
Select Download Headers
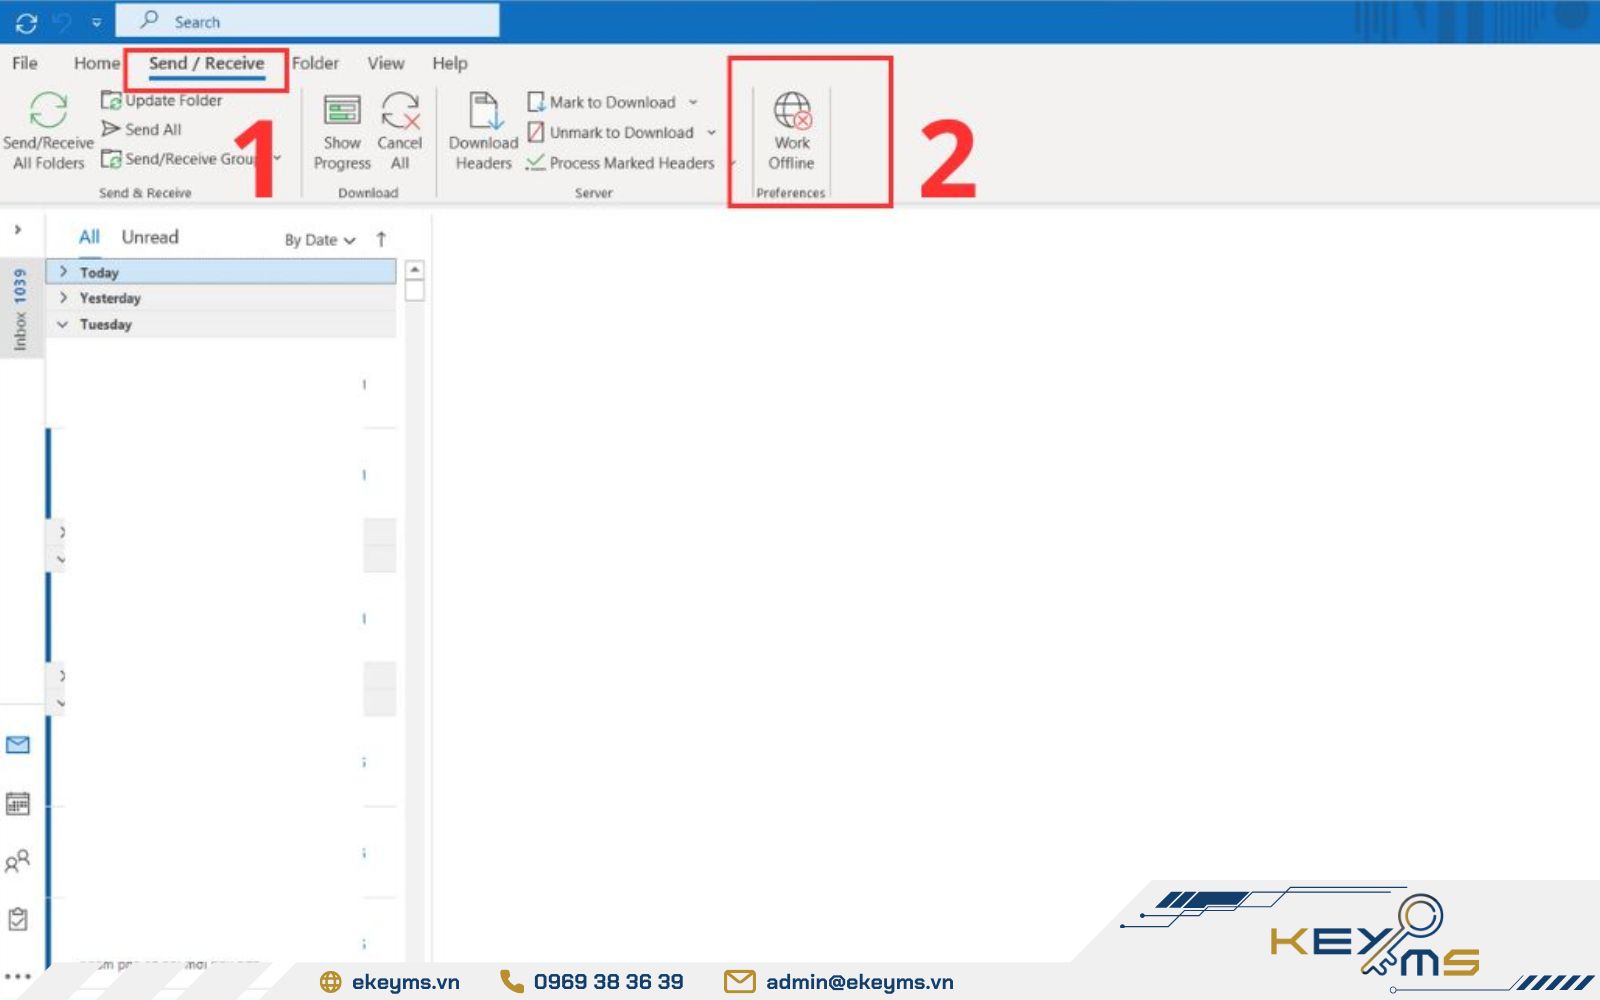pos(483,130)
